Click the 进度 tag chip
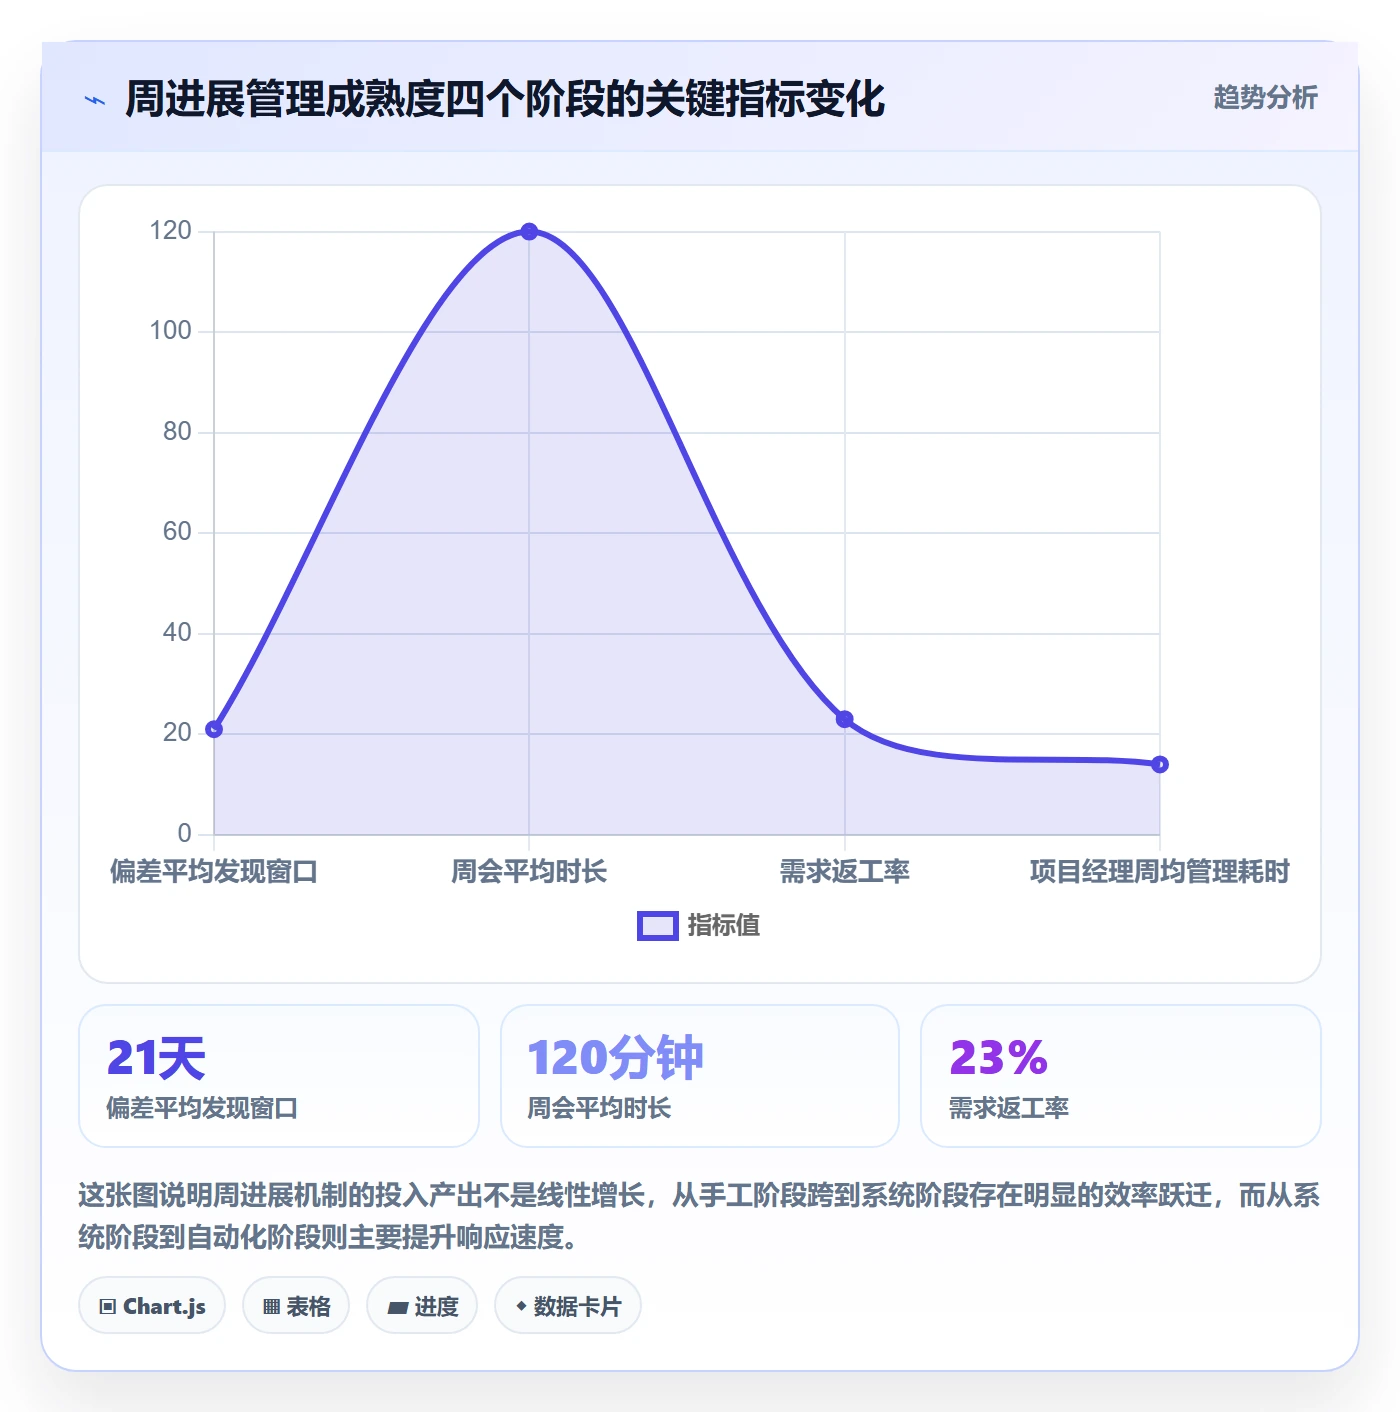This screenshot has width=1400, height=1412. [x=422, y=1306]
